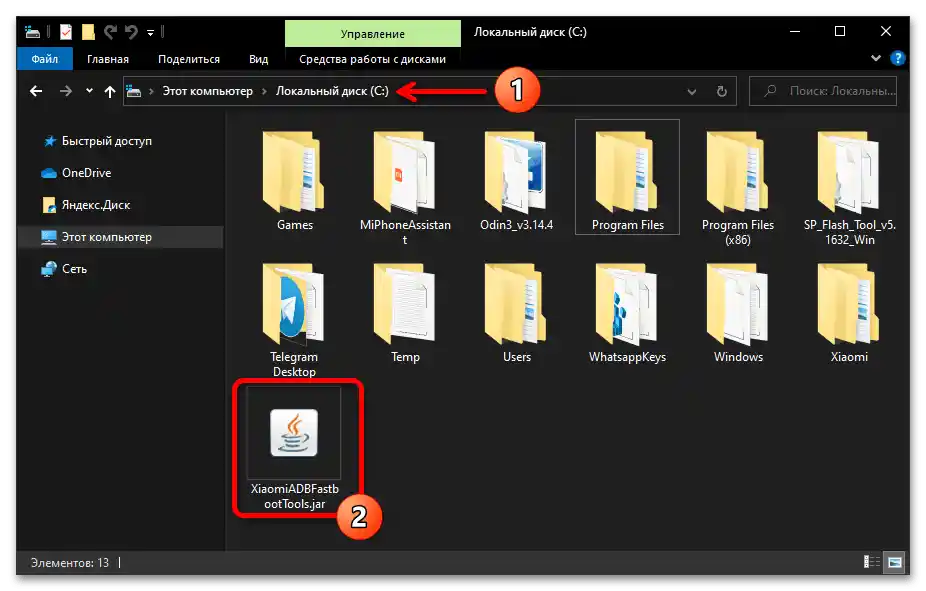The height and width of the screenshot is (591, 926).
Task: Click the drive icon in address bar
Action: click(134, 92)
